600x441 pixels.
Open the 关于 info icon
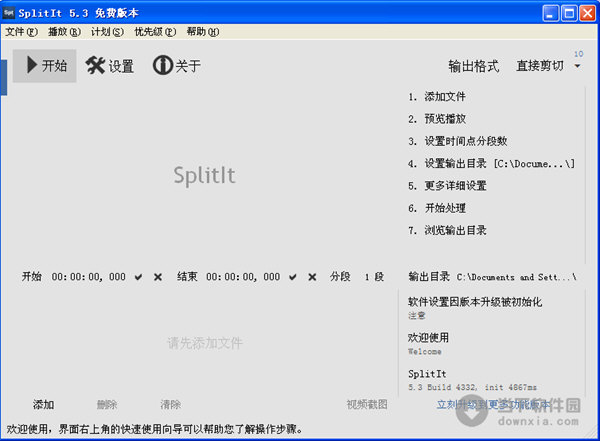point(177,65)
